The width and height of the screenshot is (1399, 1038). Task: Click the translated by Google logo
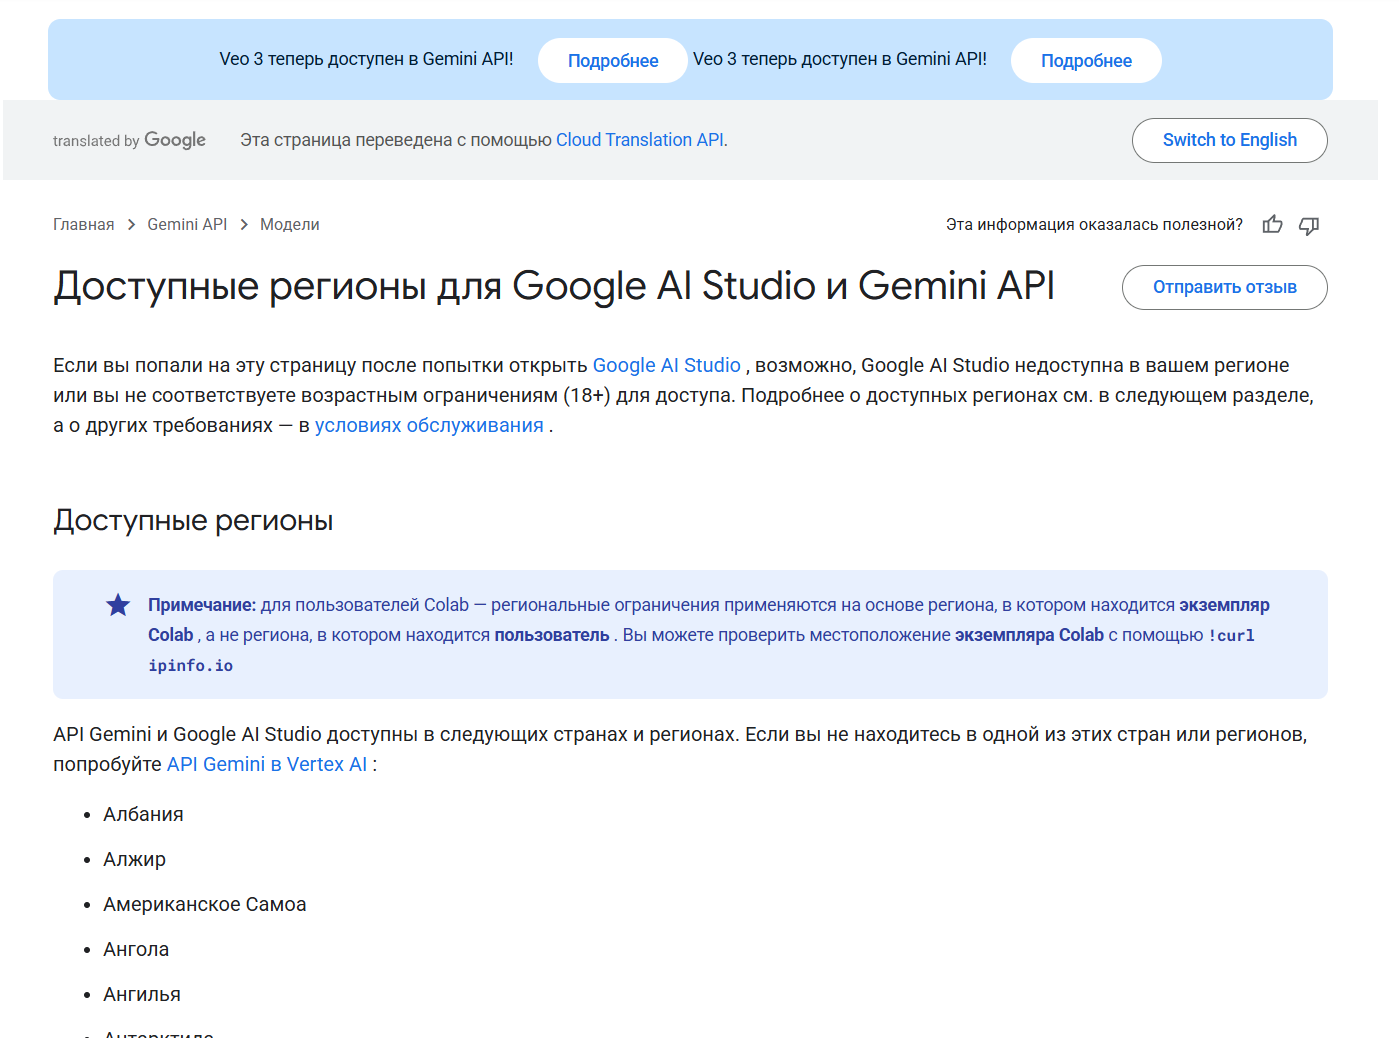click(x=129, y=140)
